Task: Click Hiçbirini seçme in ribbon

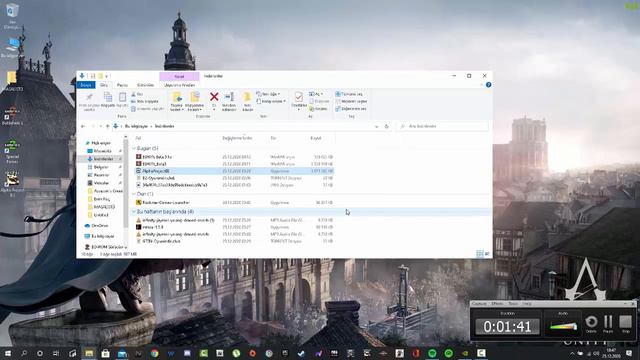Action: point(351,101)
